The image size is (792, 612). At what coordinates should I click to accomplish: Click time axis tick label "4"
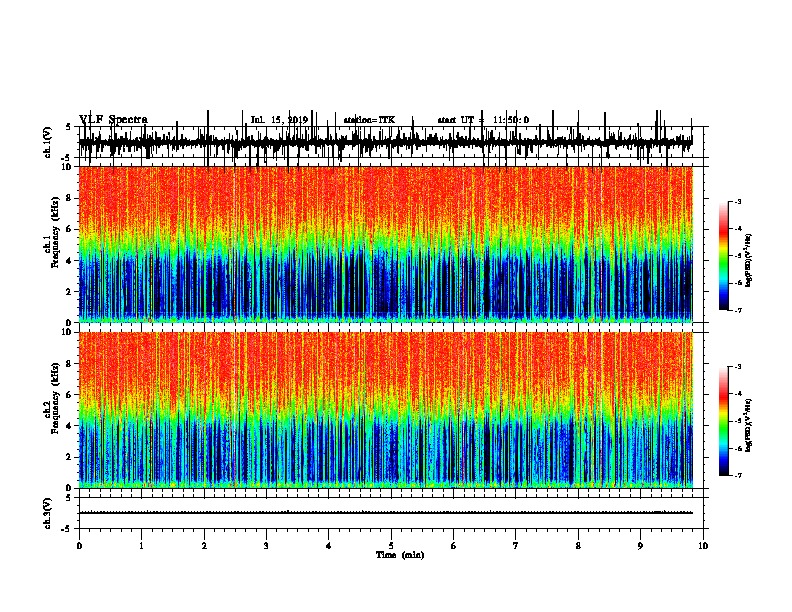[329, 546]
